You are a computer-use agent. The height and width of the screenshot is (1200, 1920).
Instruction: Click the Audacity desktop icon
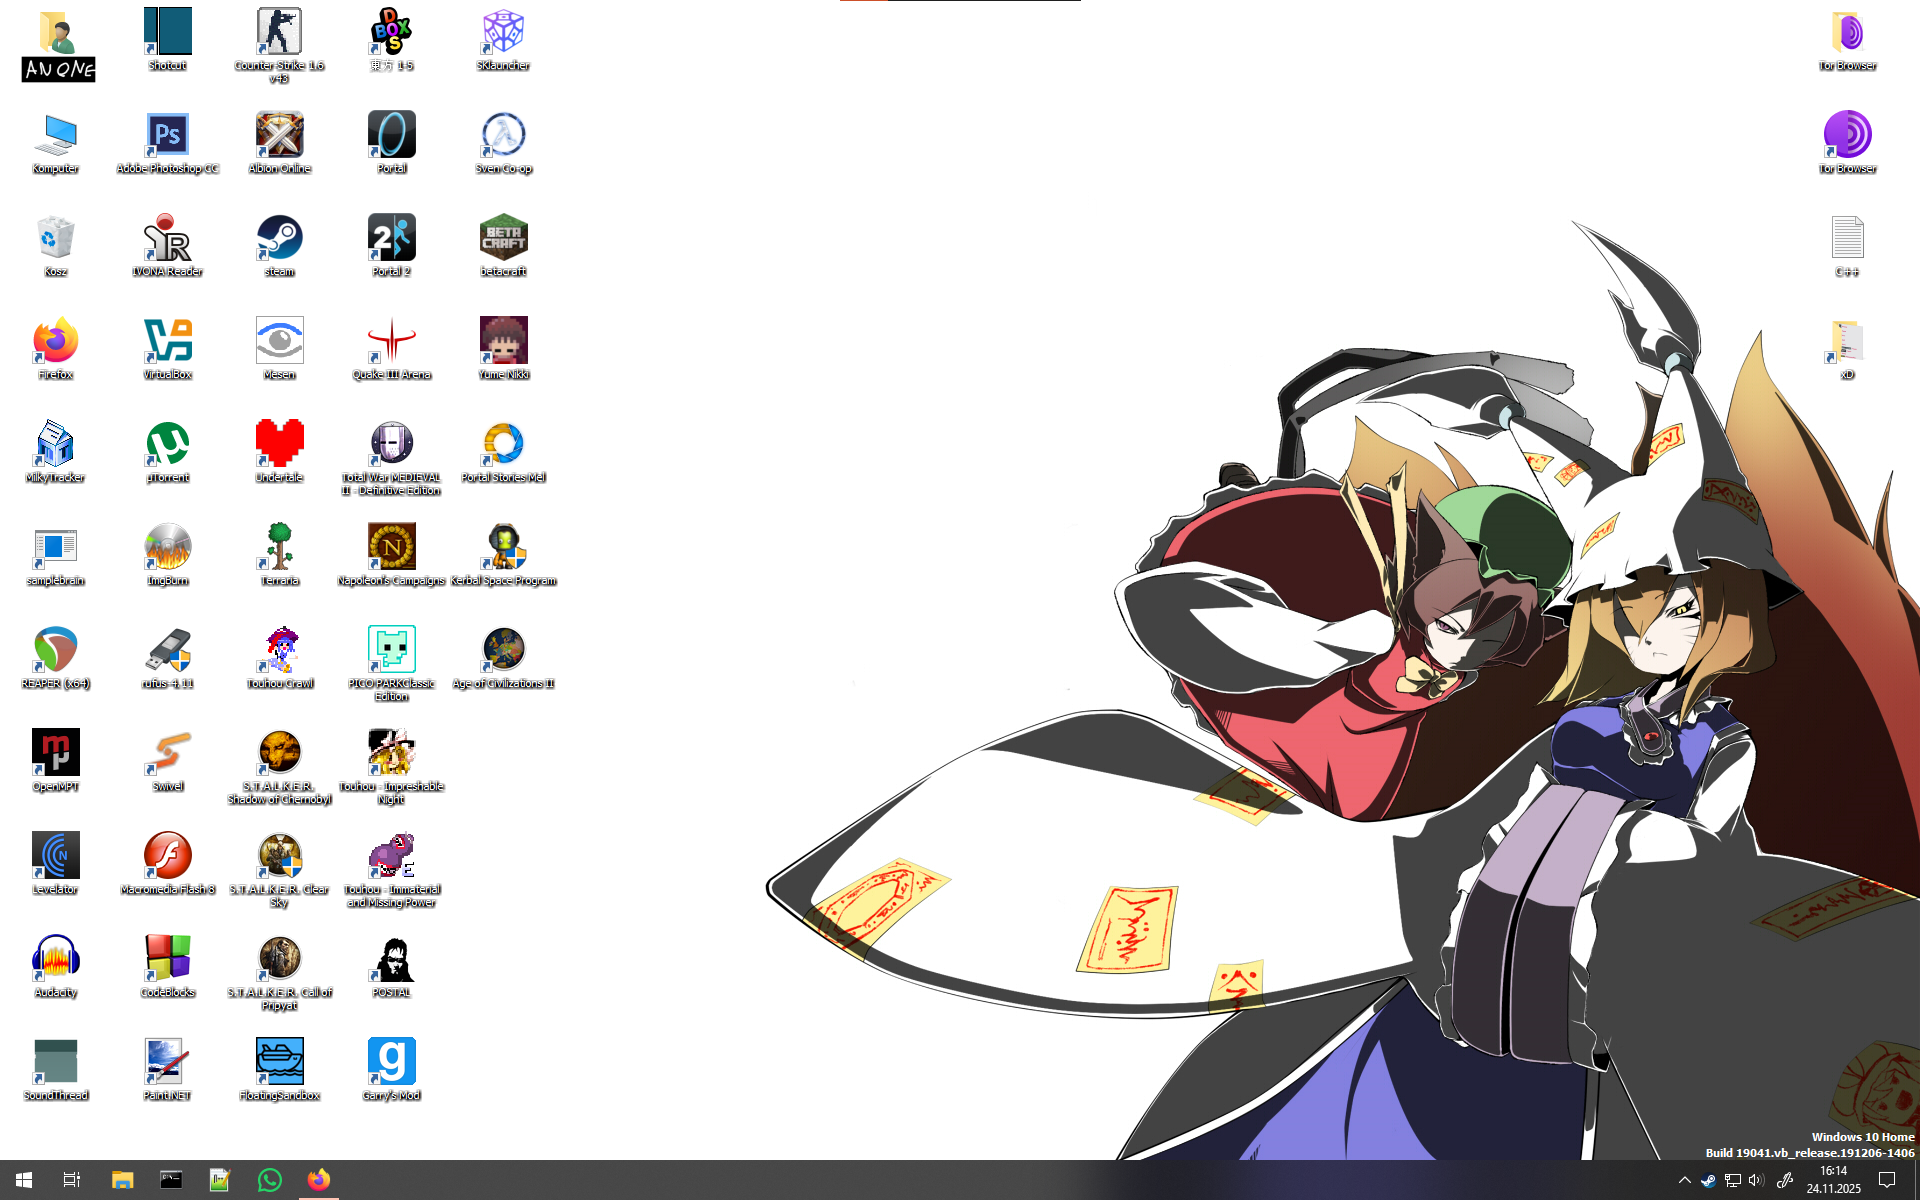point(55,960)
